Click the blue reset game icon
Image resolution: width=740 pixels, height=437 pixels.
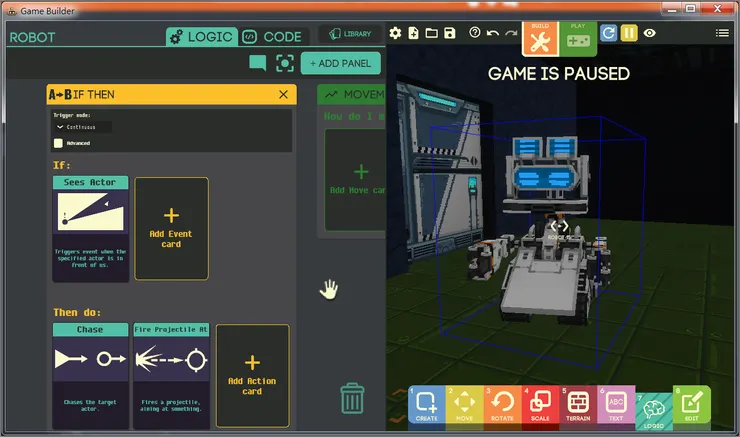[608, 33]
